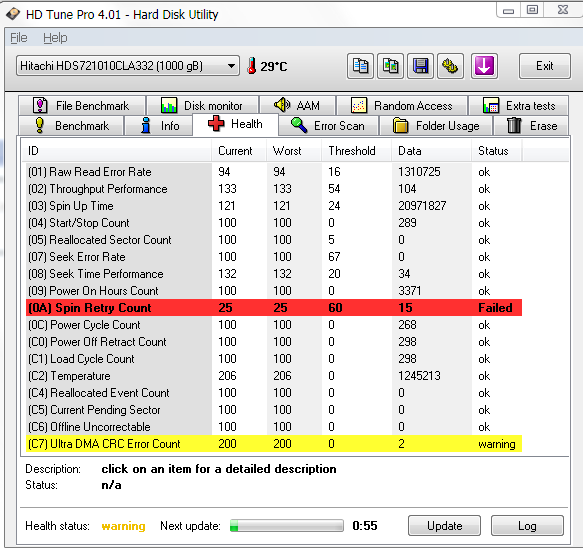Select the (C2) Temperature row
The height and width of the screenshot is (548, 583).
274,376
